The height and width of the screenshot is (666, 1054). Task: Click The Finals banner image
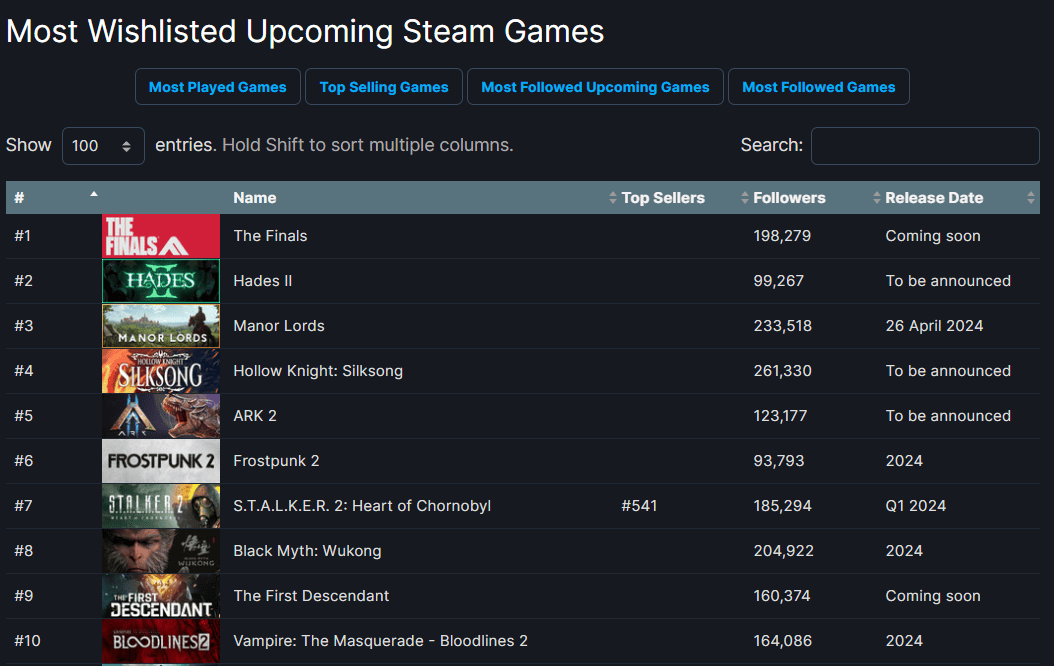point(160,235)
